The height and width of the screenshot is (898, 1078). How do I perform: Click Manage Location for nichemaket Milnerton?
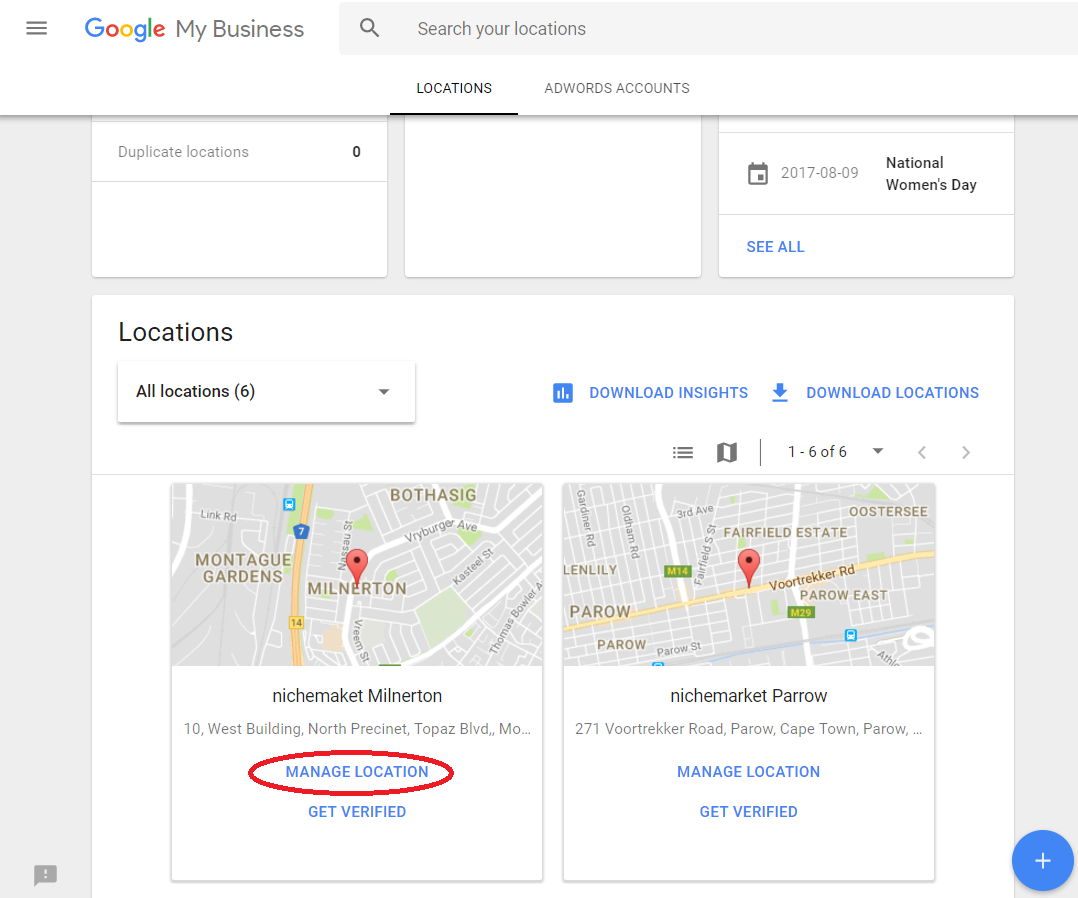[x=357, y=772]
